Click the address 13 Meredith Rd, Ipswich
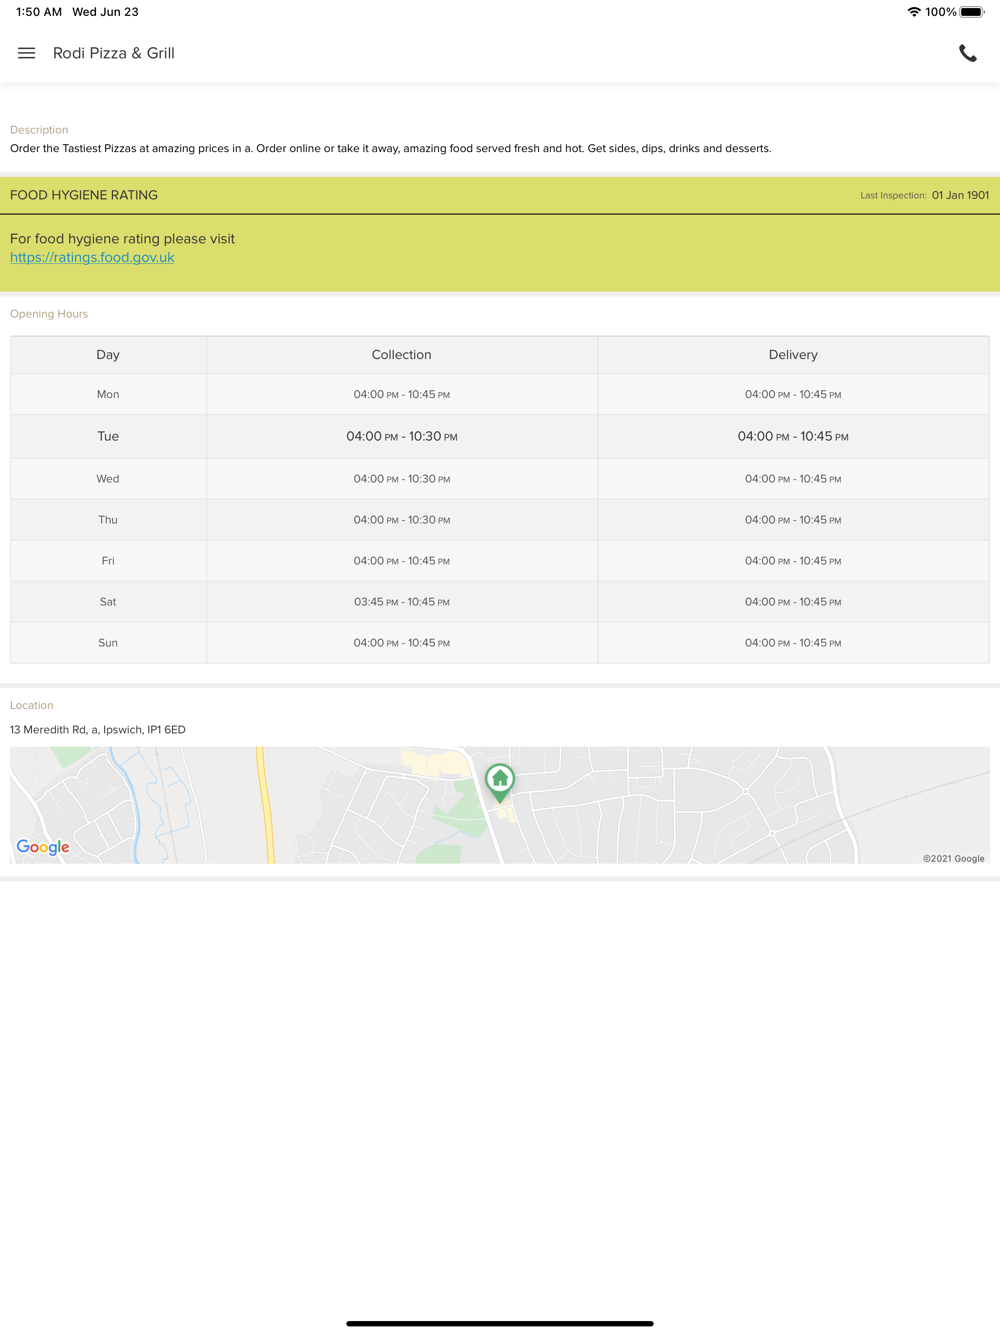 click(x=98, y=730)
